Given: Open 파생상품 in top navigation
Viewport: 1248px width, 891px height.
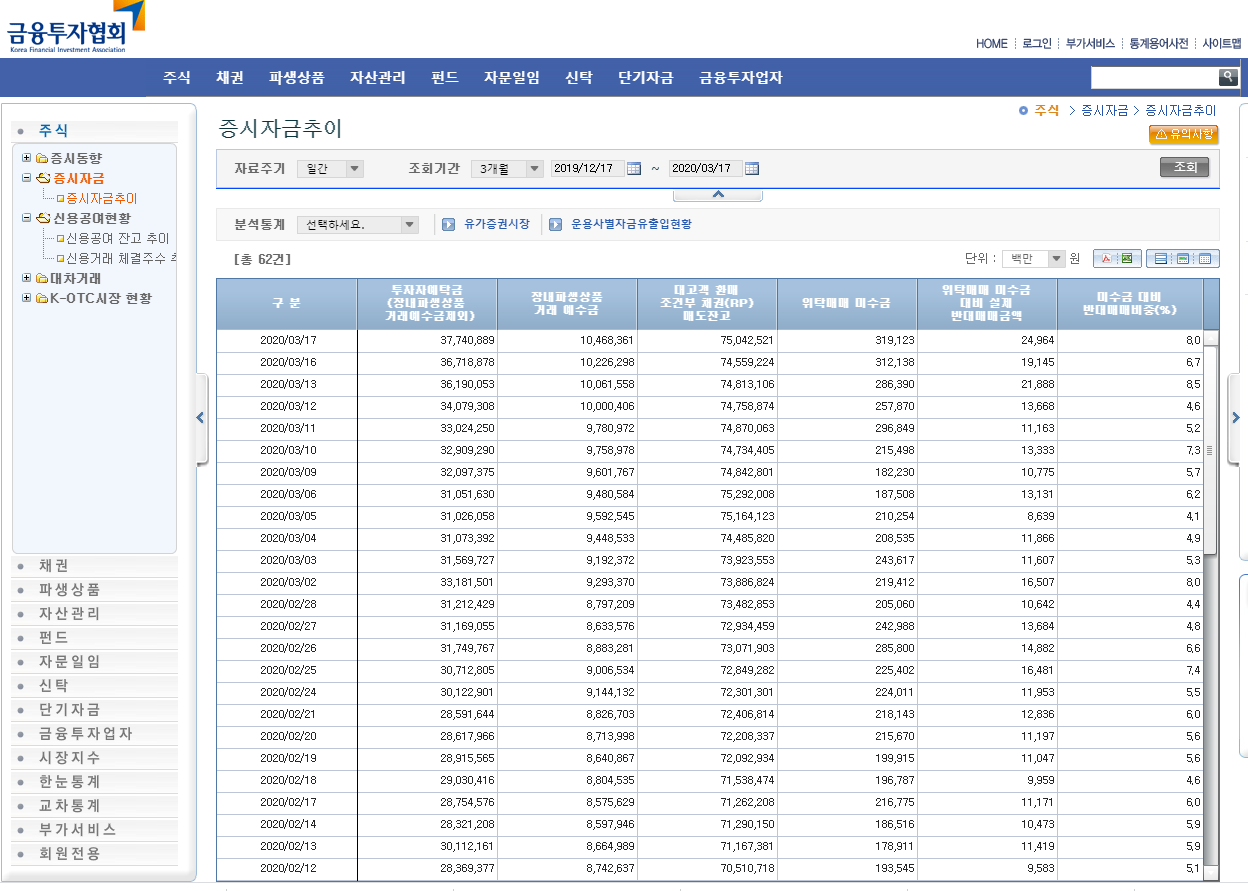Looking at the screenshot, I should pos(297,77).
